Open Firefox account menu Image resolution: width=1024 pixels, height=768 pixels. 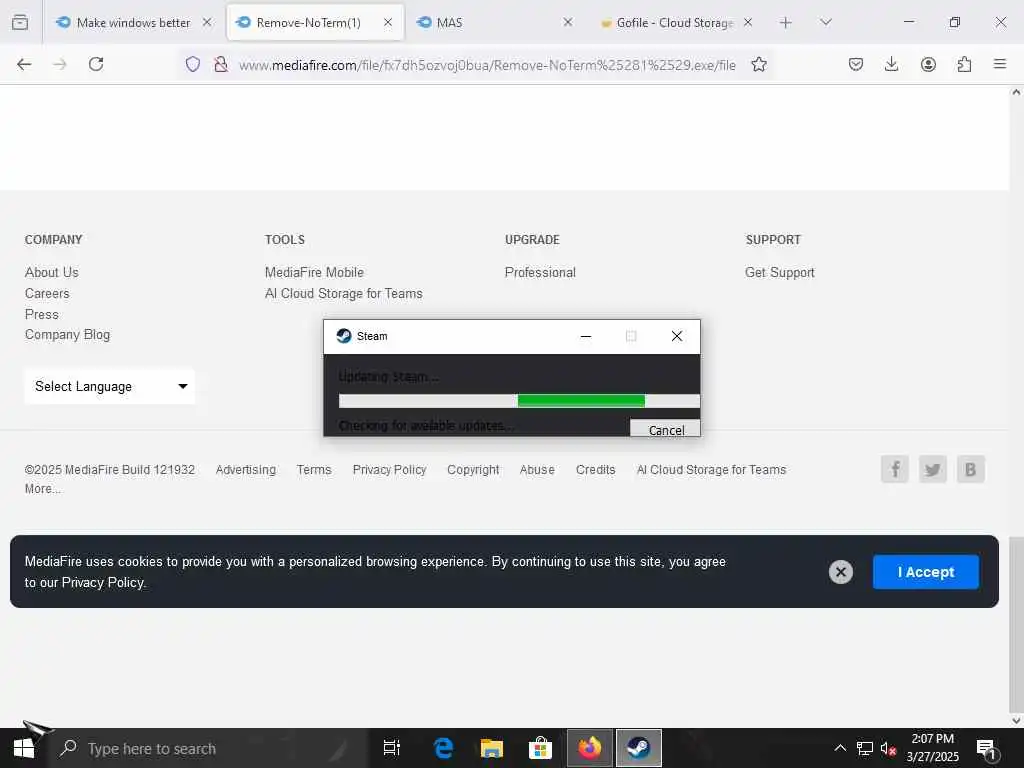(928, 64)
